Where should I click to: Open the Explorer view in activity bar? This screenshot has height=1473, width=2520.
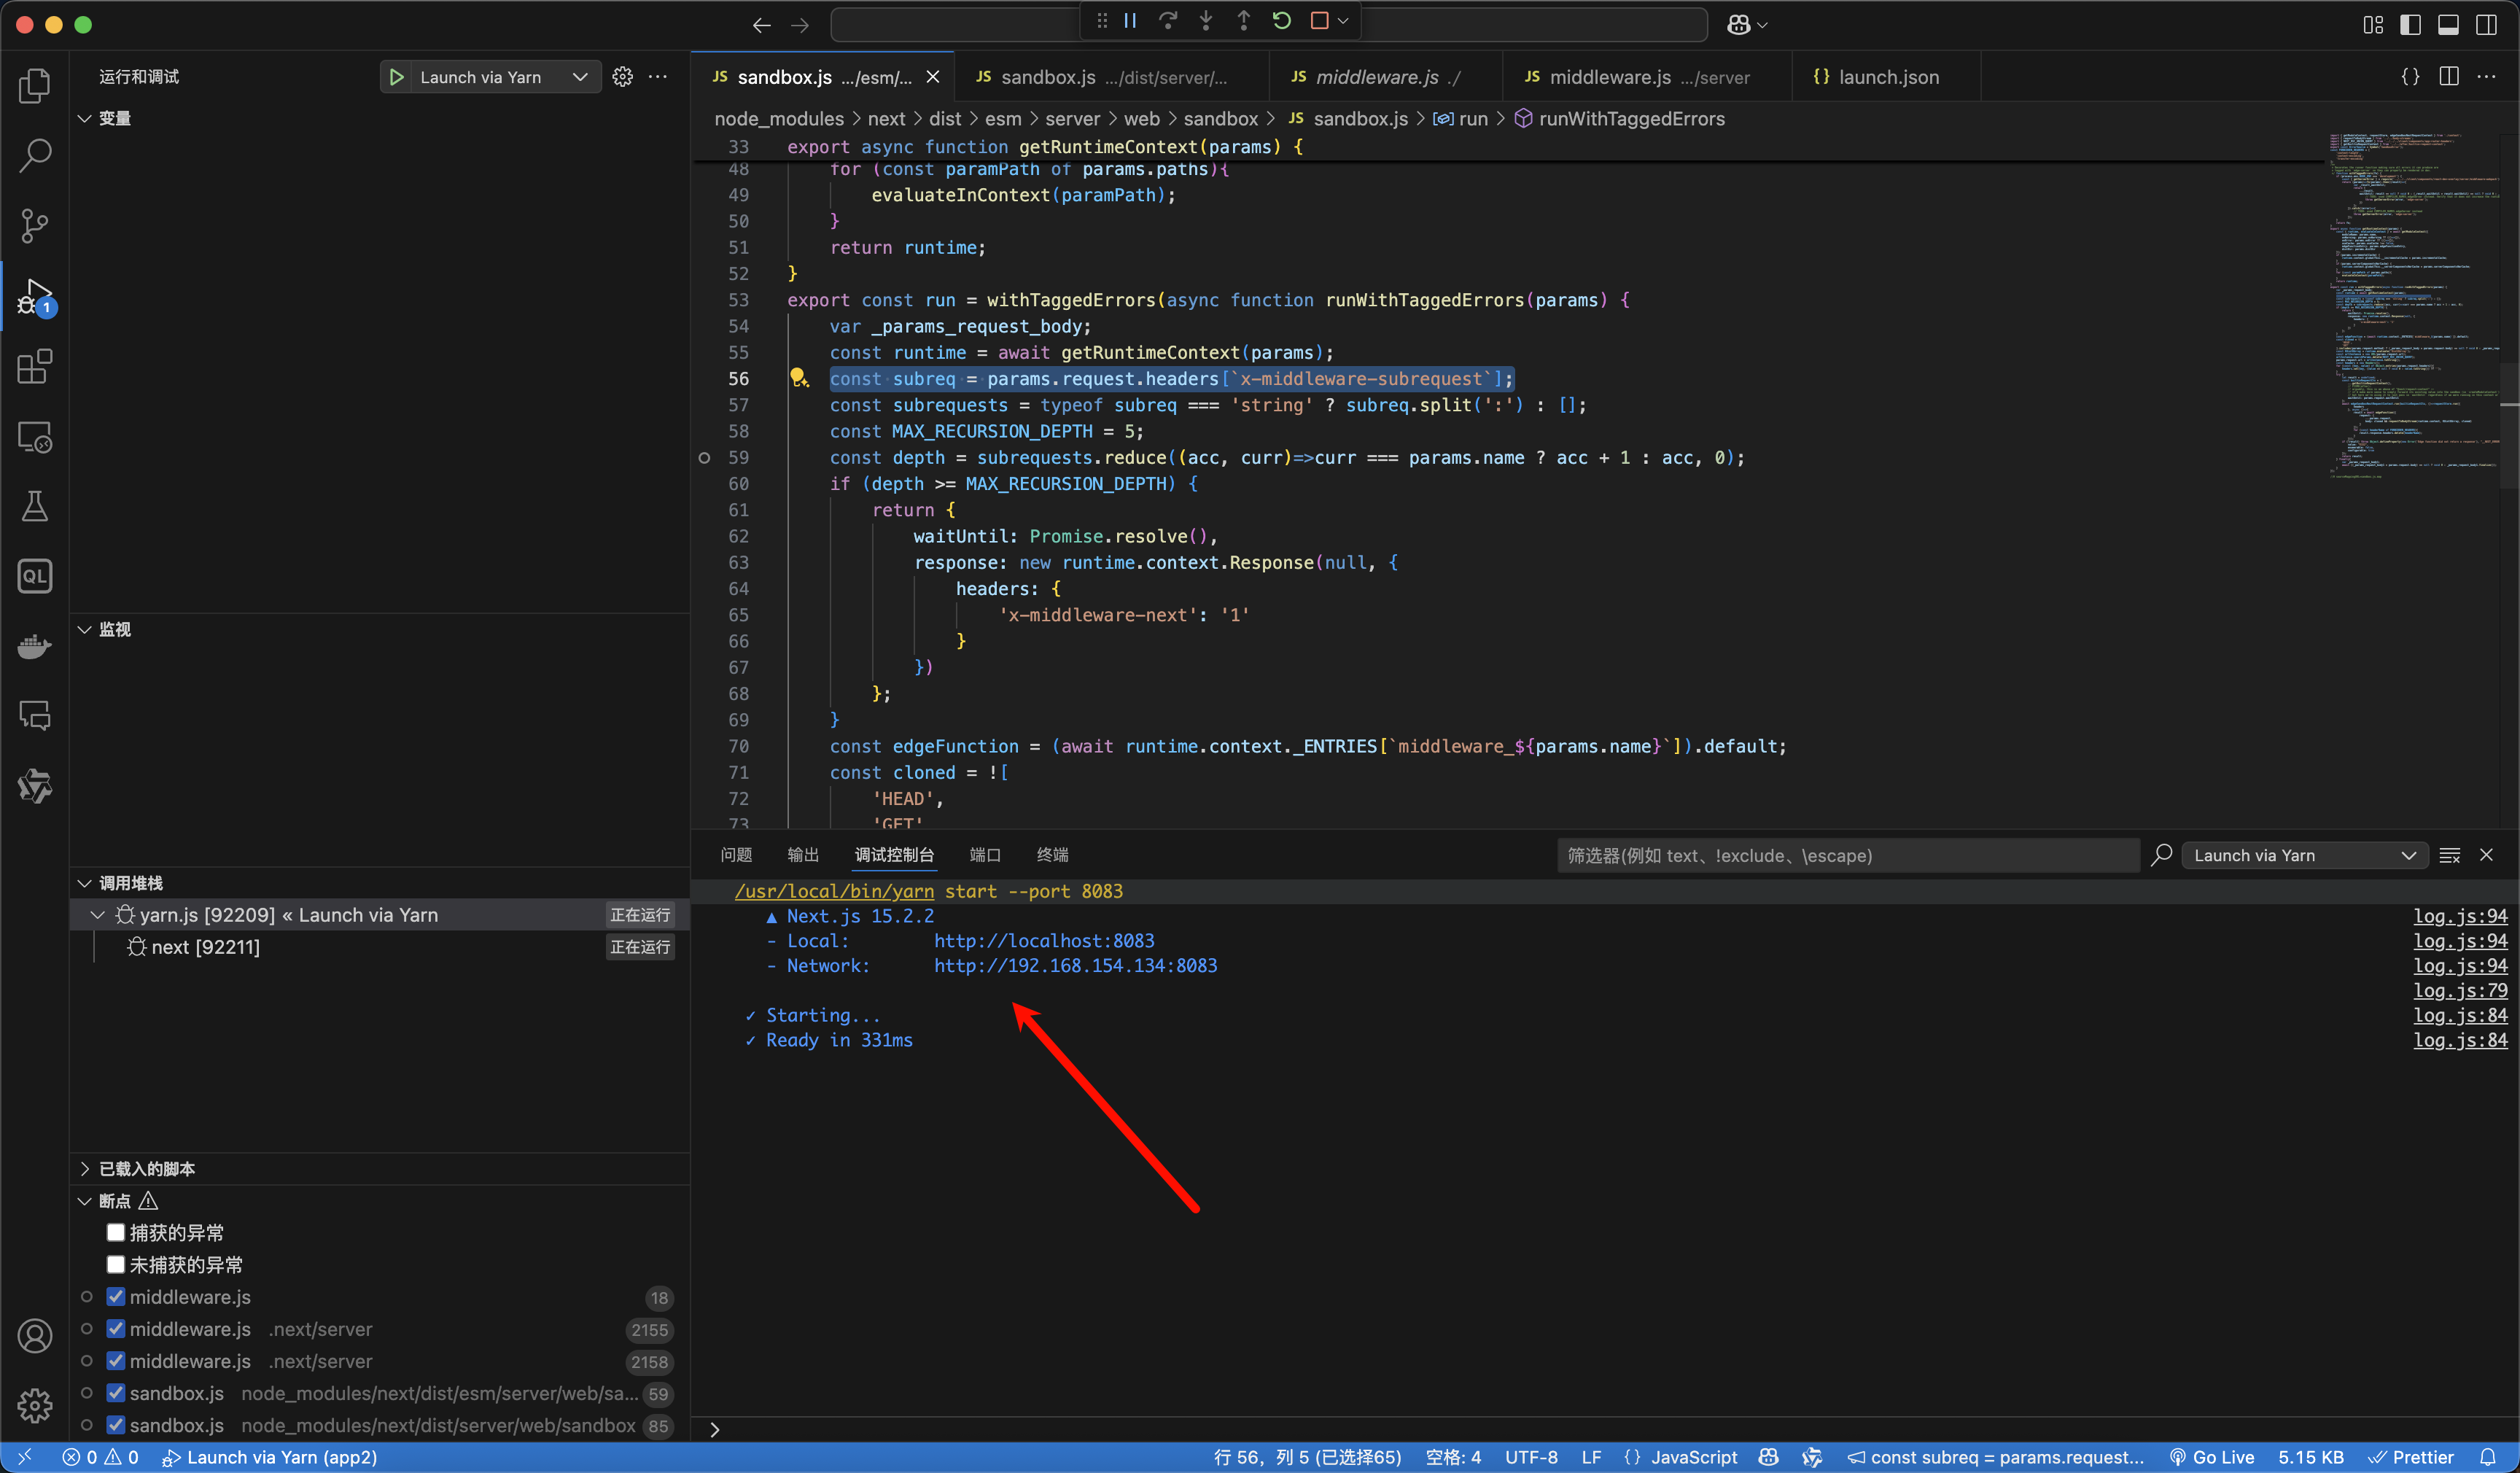(35, 86)
